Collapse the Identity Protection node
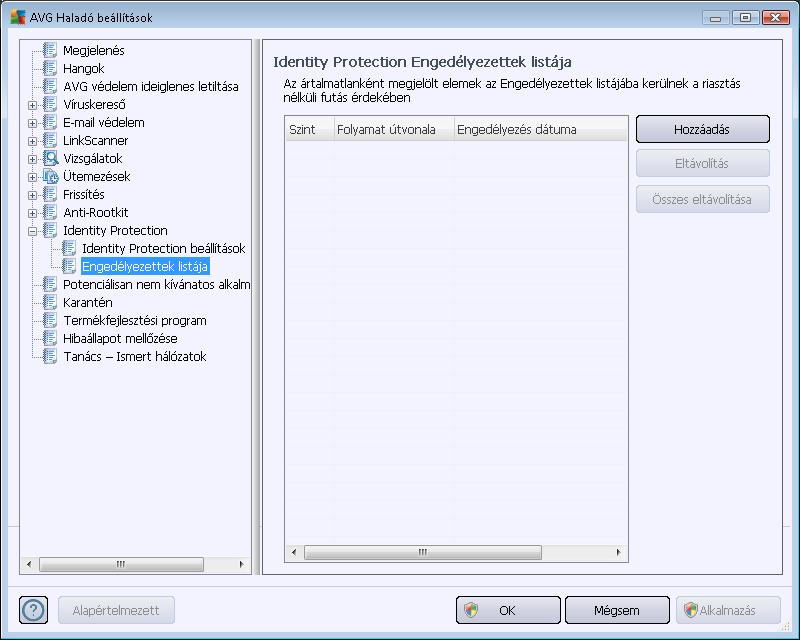 [x=33, y=231]
